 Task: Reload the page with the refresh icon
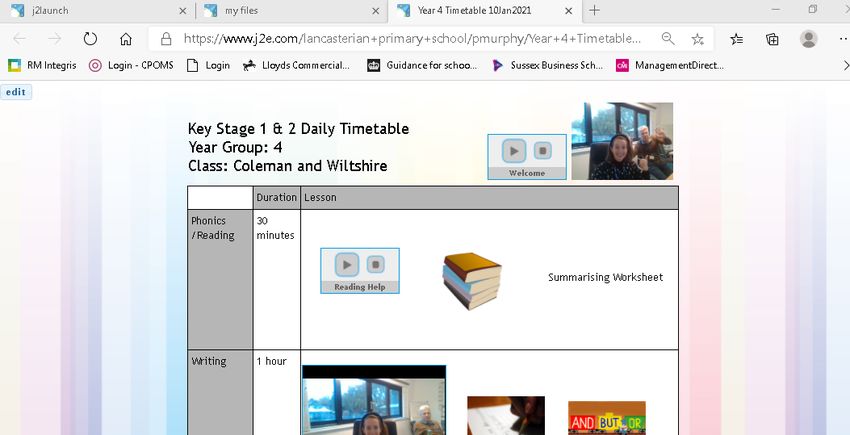point(90,39)
